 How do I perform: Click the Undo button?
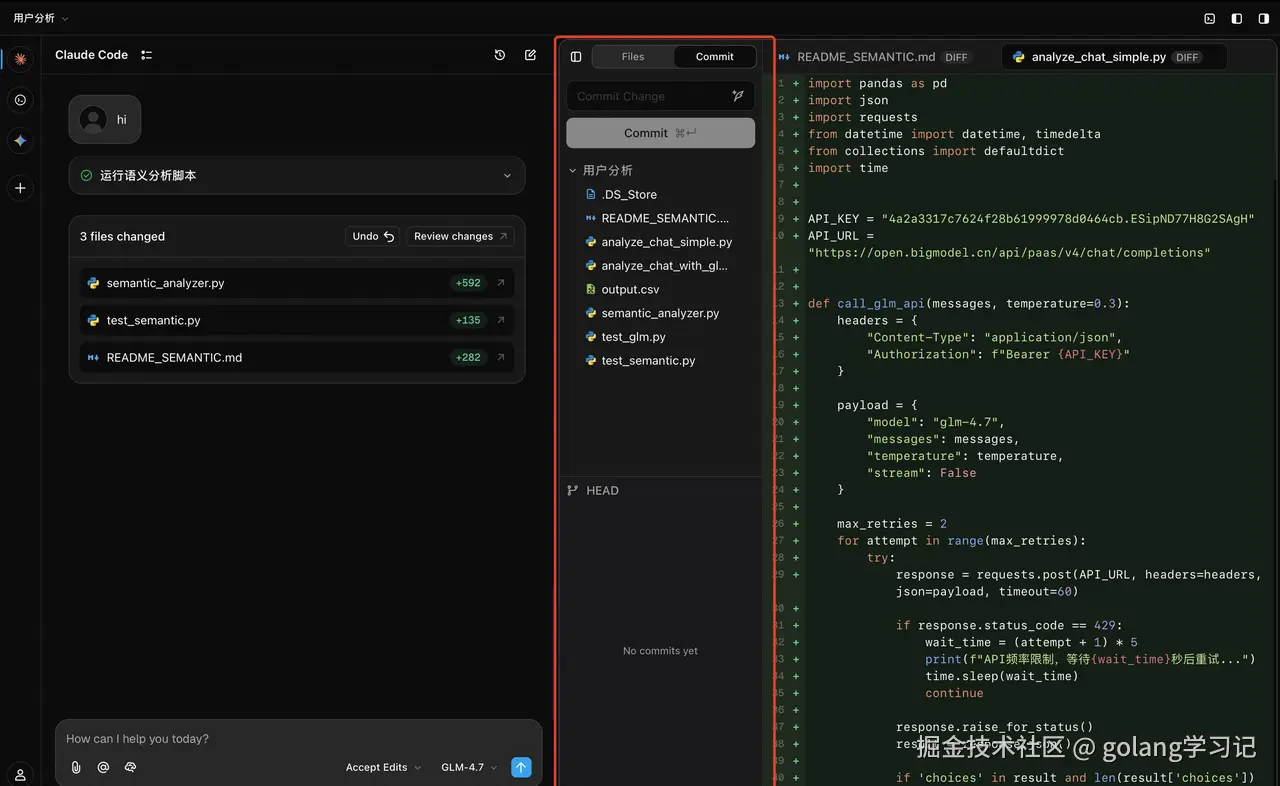pyautogui.click(x=373, y=236)
